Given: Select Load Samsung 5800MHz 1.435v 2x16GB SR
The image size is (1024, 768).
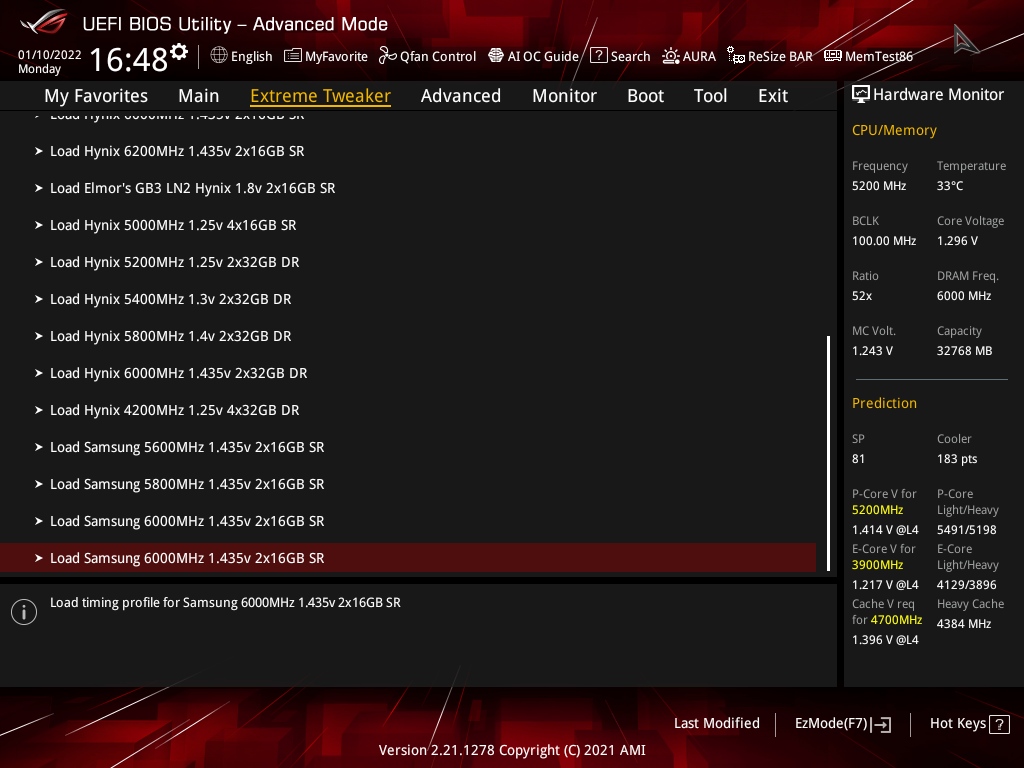Looking at the screenshot, I should (x=408, y=484).
